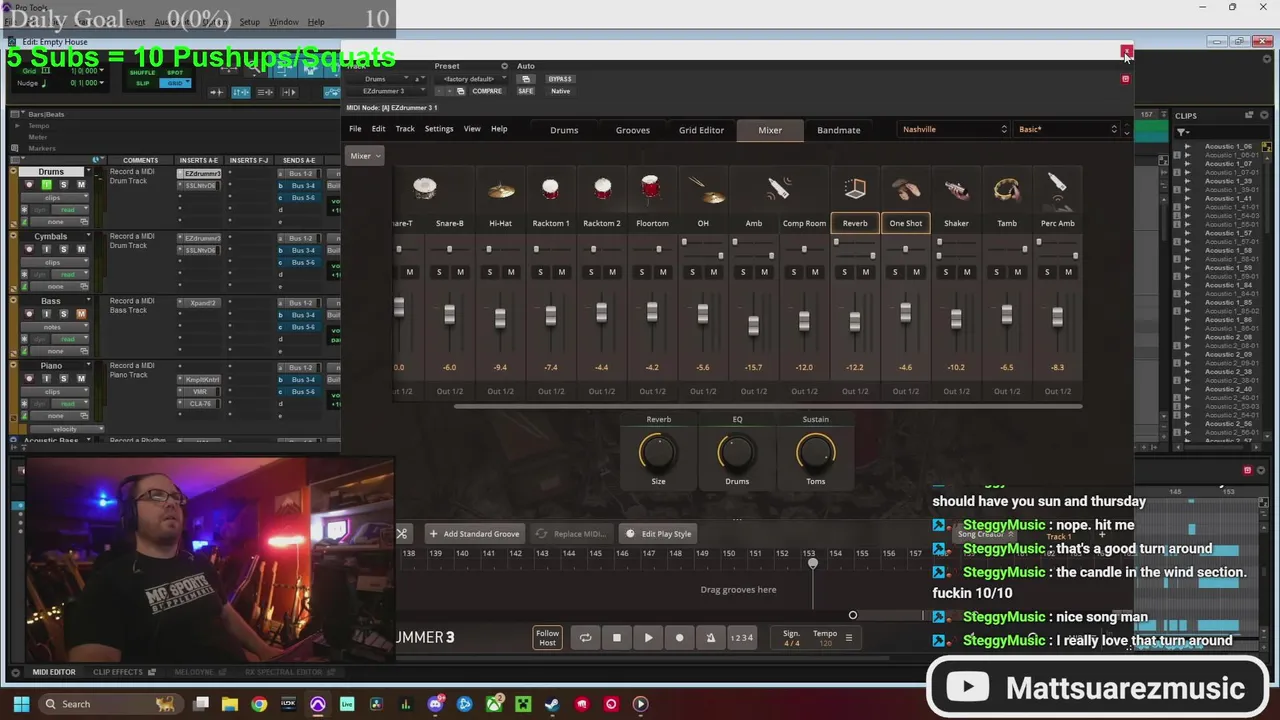Viewport: 1280px width, 720px height.
Task: Open the Drums track name dropdown arrow
Action: 88,172
